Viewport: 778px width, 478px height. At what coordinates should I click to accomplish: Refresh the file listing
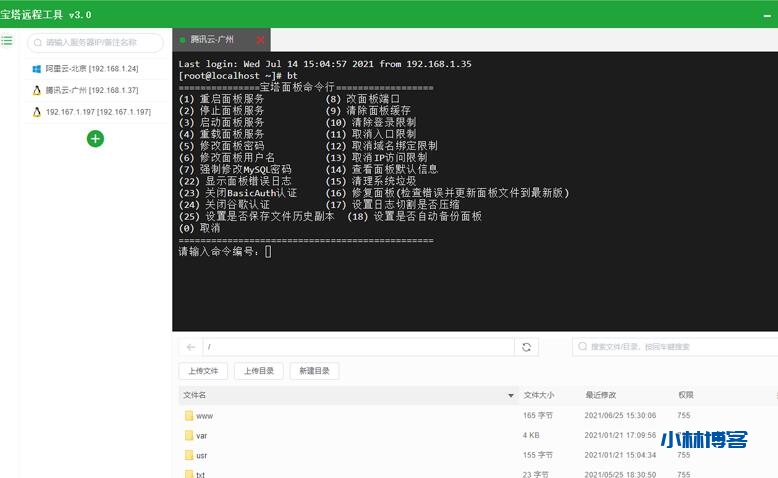(x=526, y=347)
